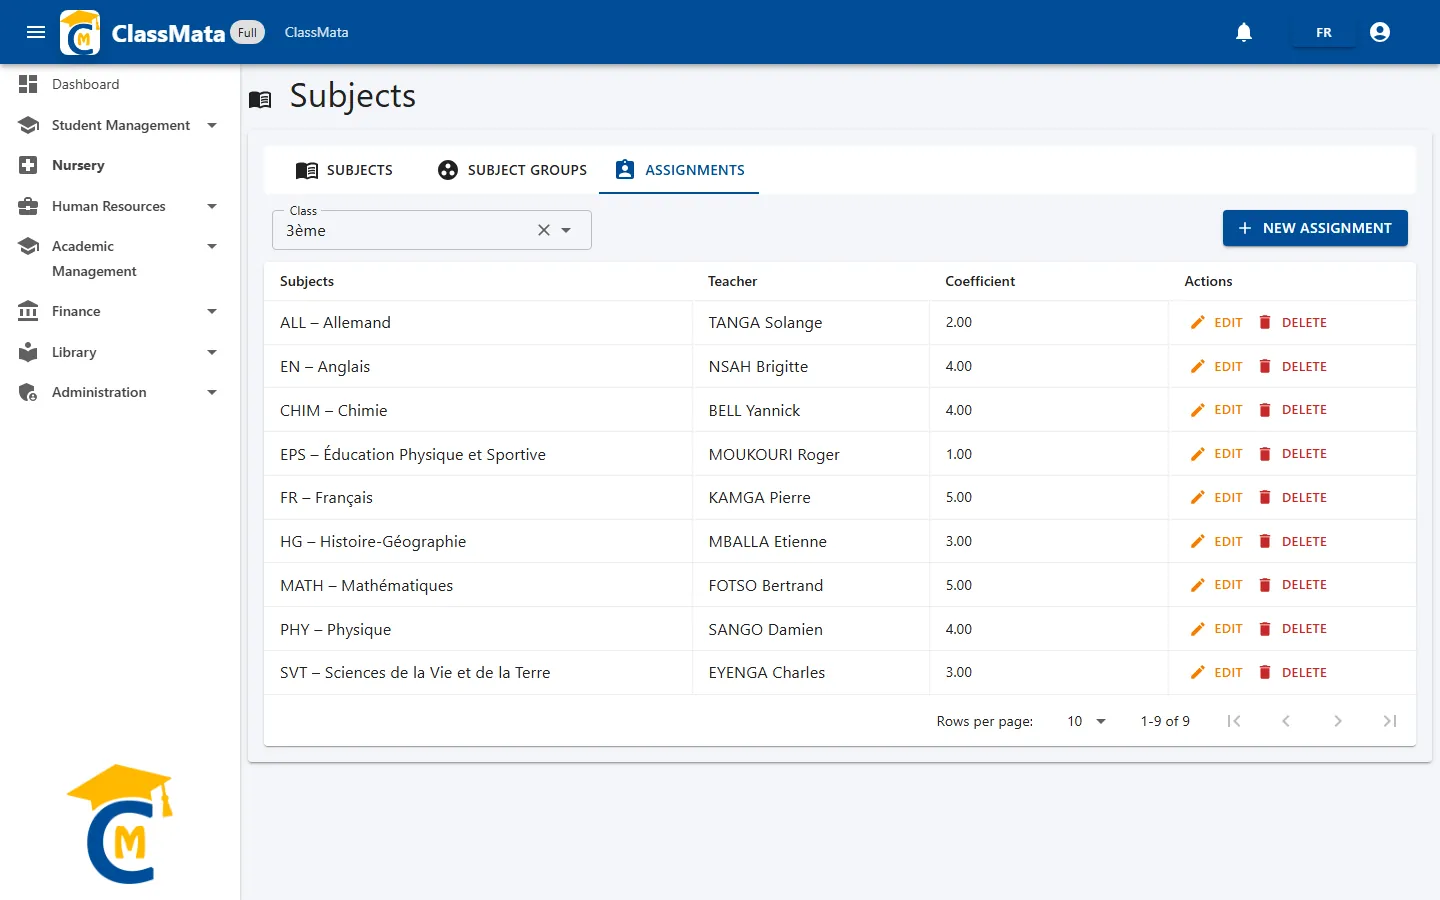Screen dimensions: 1440x900
Task: Clear the 3ème class selection
Action: coord(544,230)
